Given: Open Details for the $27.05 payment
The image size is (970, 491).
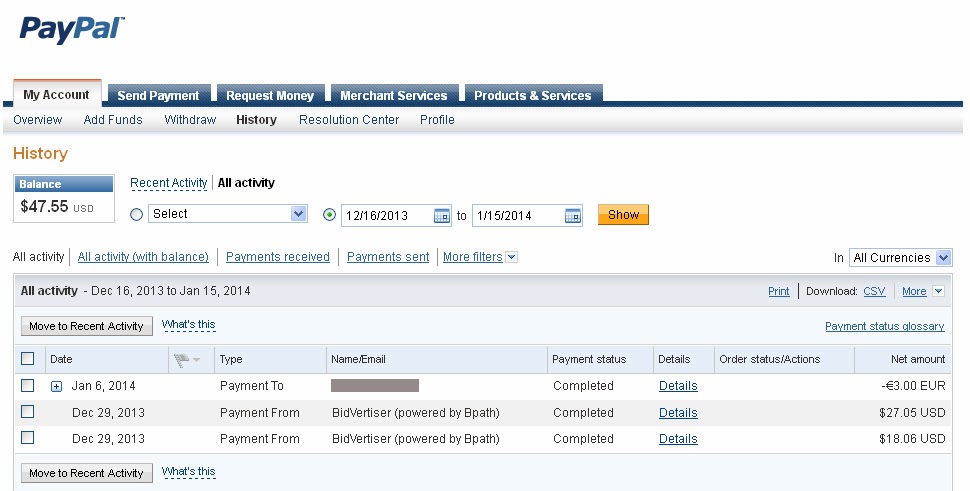Looking at the screenshot, I should pyautogui.click(x=678, y=413).
